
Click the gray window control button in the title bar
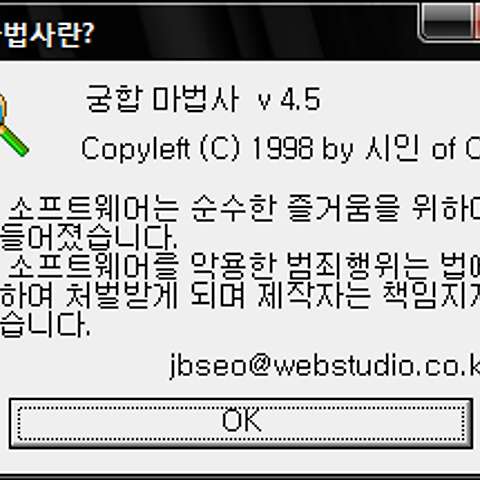pyautogui.click(x=446, y=22)
